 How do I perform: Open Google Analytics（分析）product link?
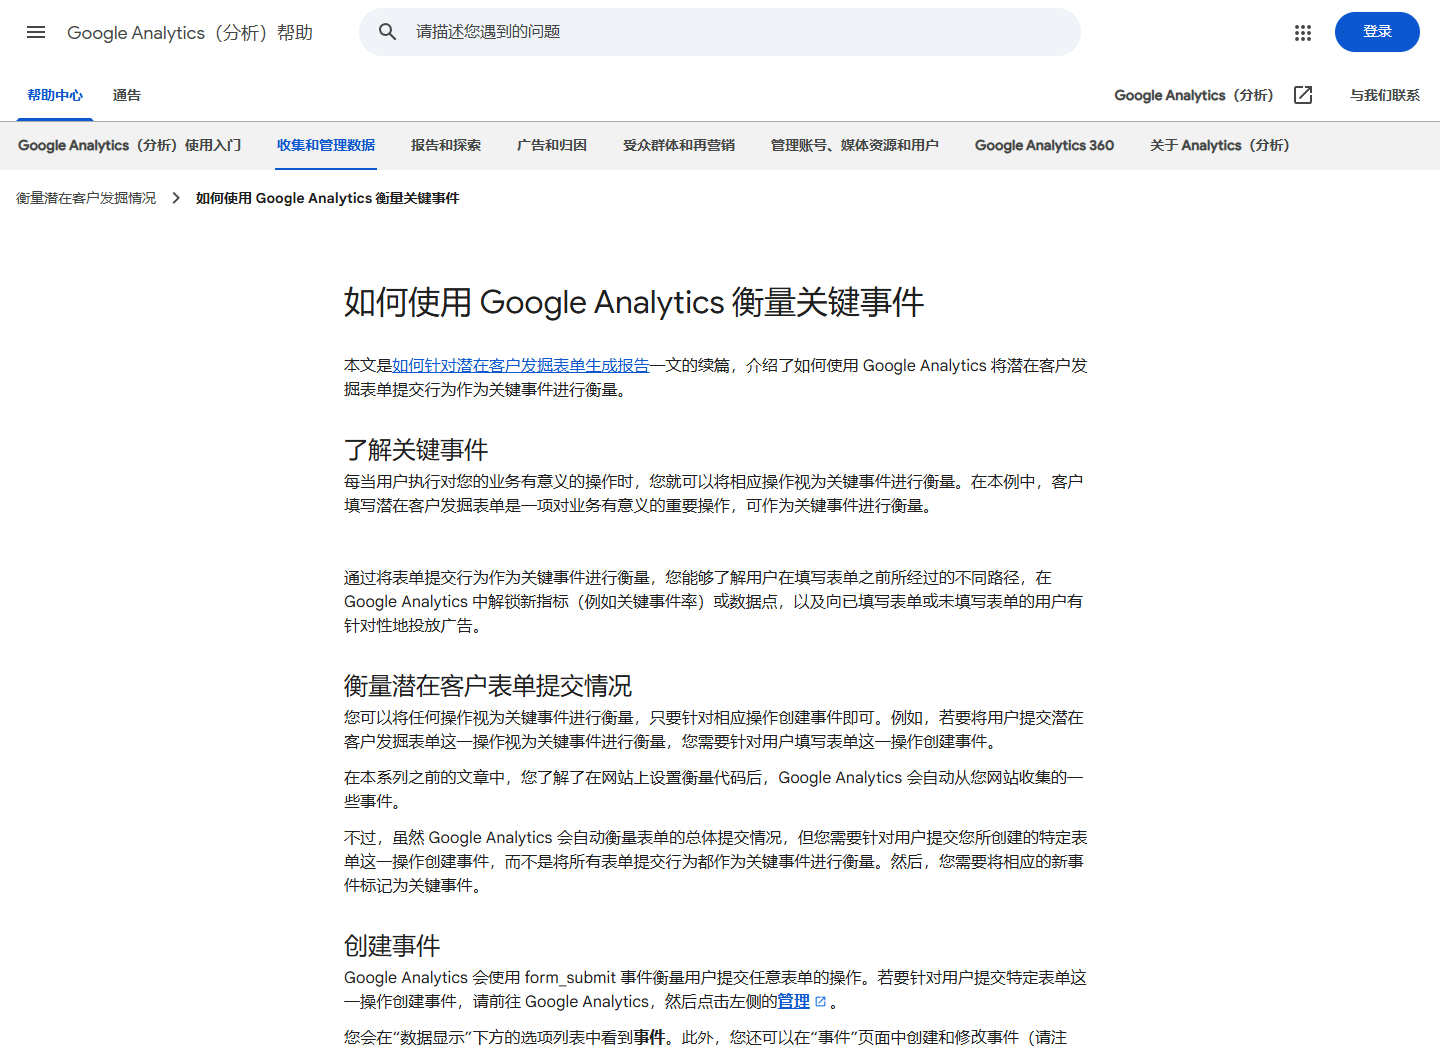tap(1194, 95)
